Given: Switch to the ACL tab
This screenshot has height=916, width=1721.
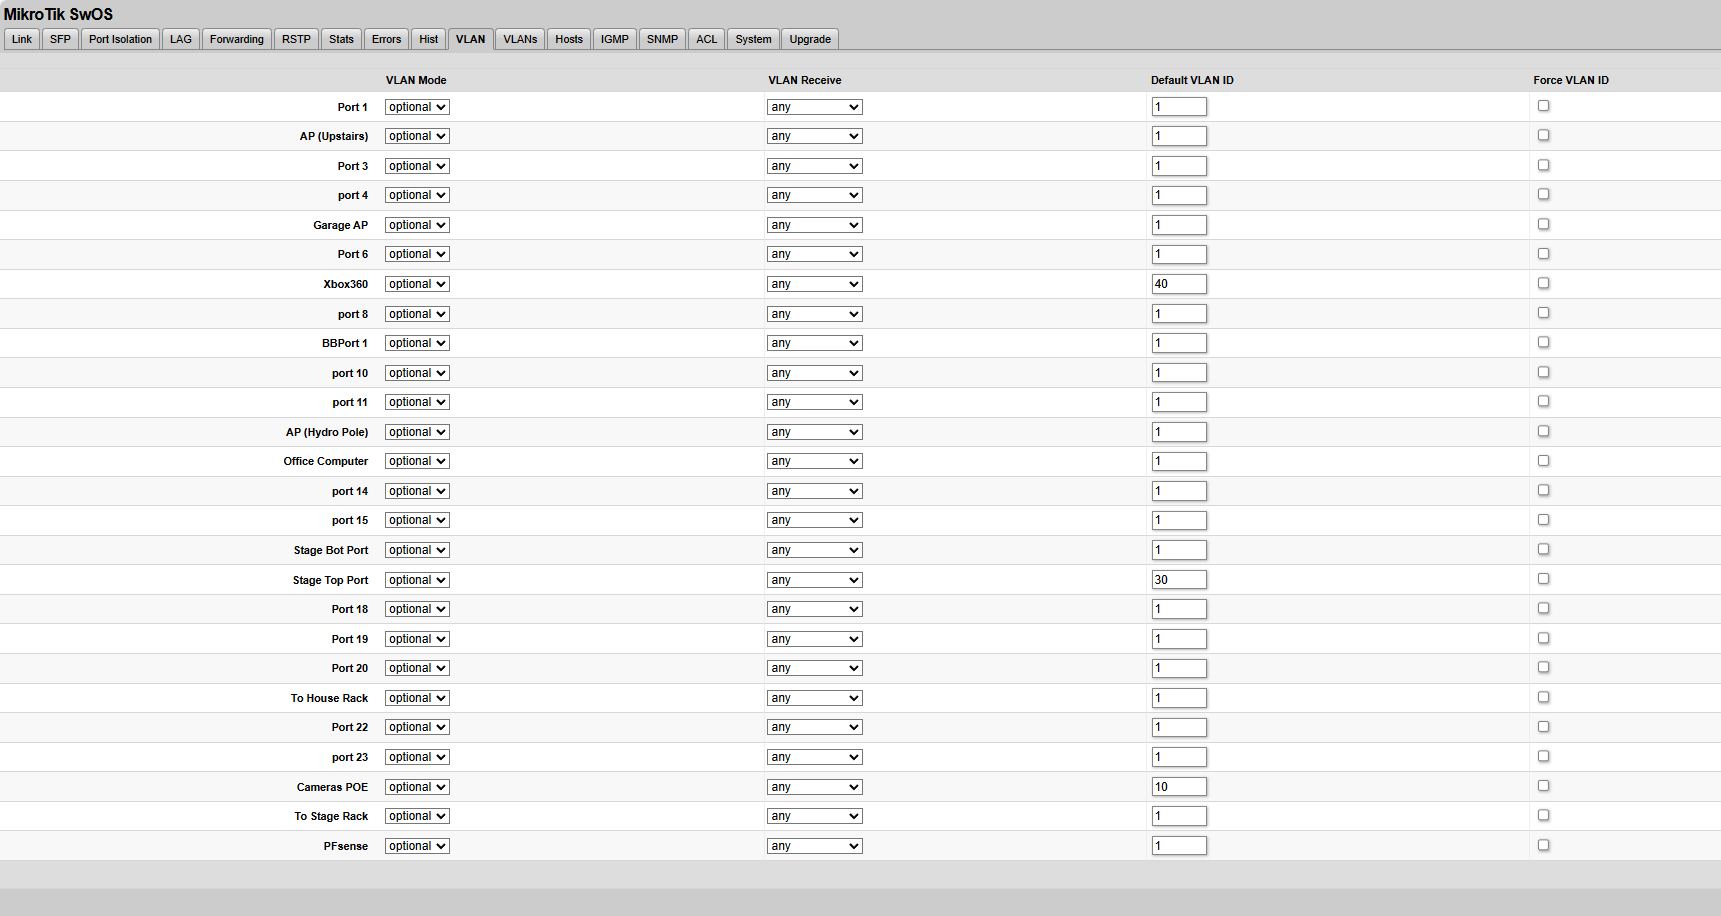Looking at the screenshot, I should click(x=707, y=39).
